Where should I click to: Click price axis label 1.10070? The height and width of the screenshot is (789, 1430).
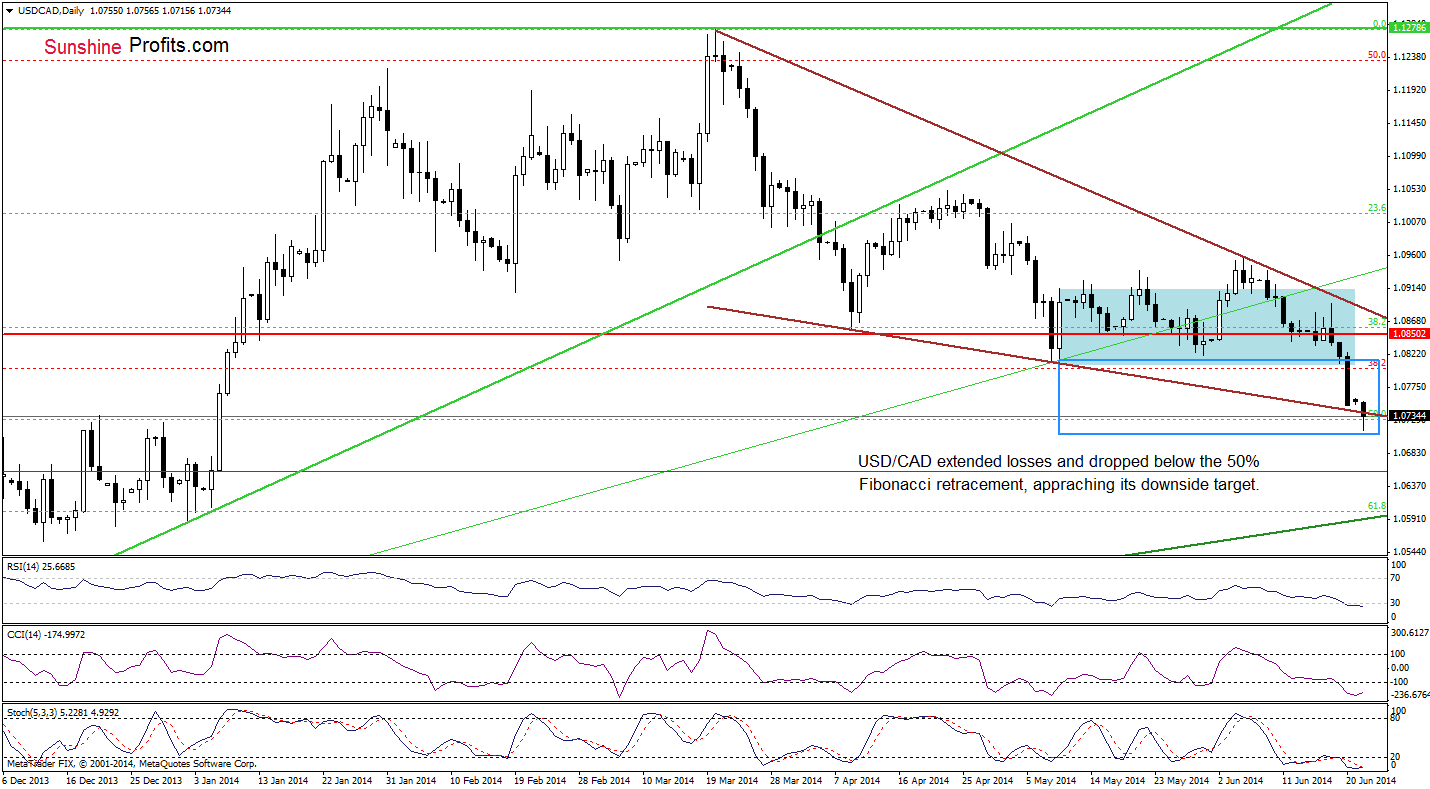tap(1408, 221)
